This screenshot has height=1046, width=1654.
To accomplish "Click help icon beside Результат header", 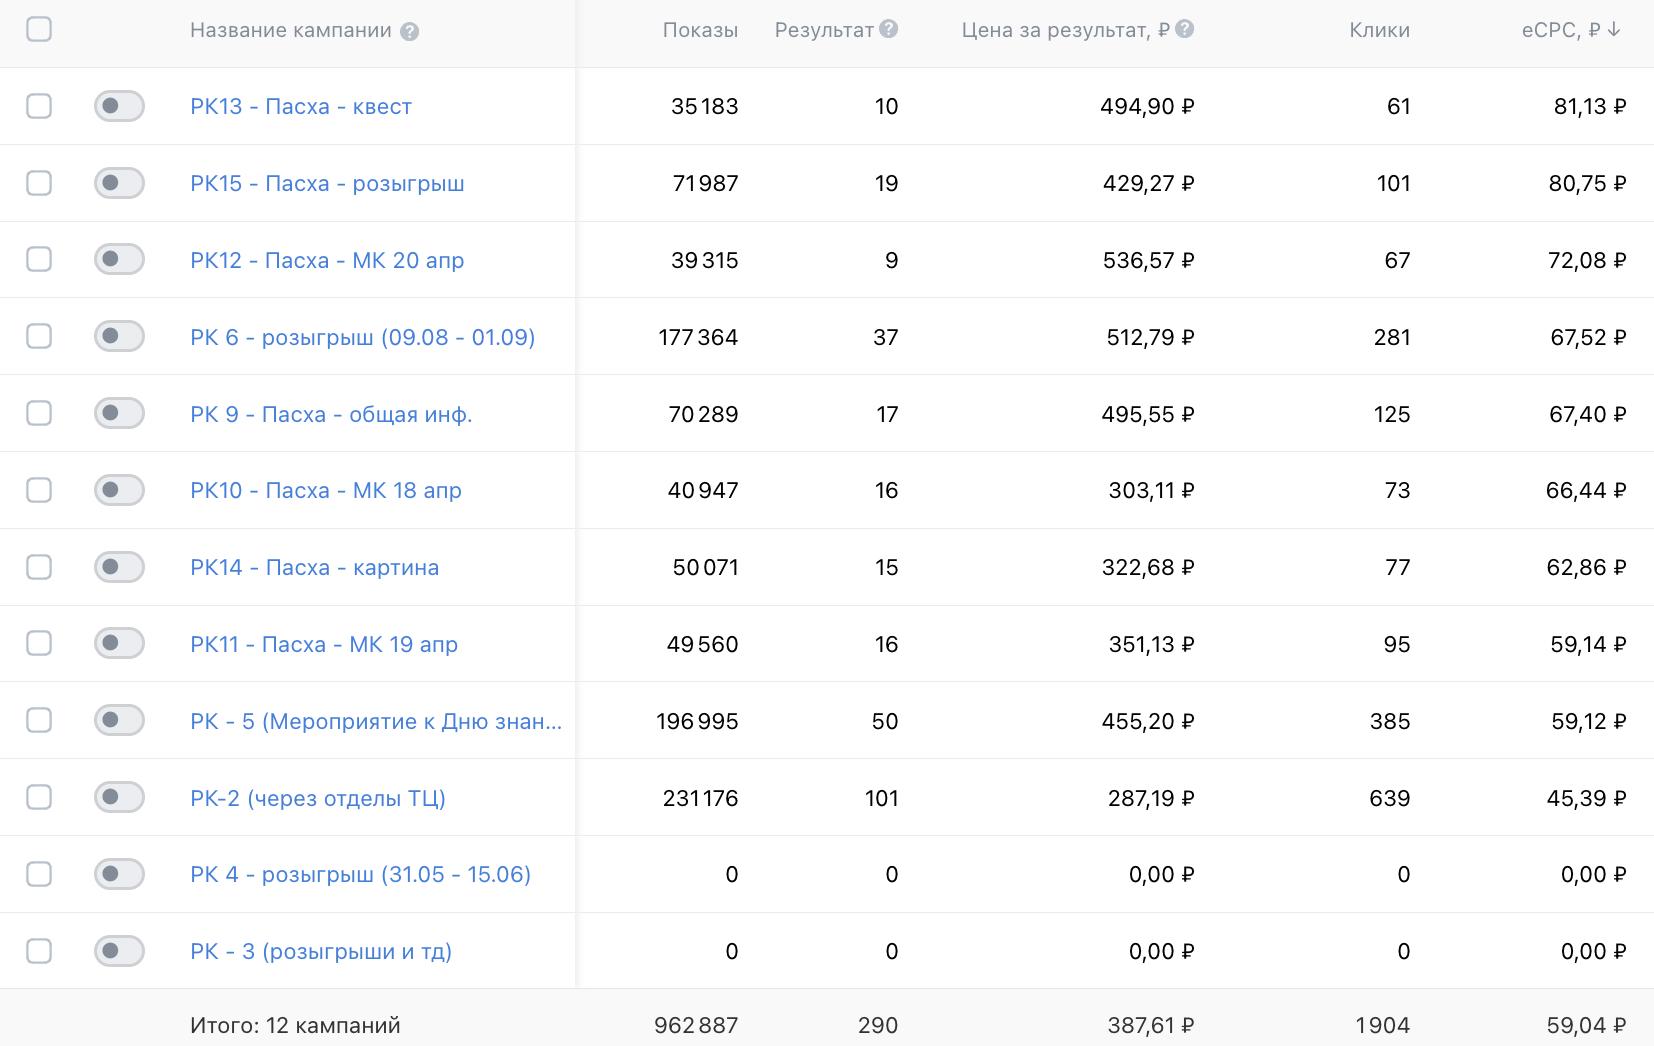I will 888,29.
